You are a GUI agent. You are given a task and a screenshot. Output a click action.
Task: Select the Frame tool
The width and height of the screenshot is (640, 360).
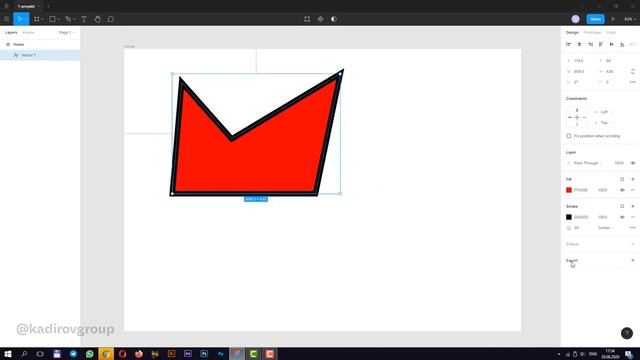(x=37, y=19)
